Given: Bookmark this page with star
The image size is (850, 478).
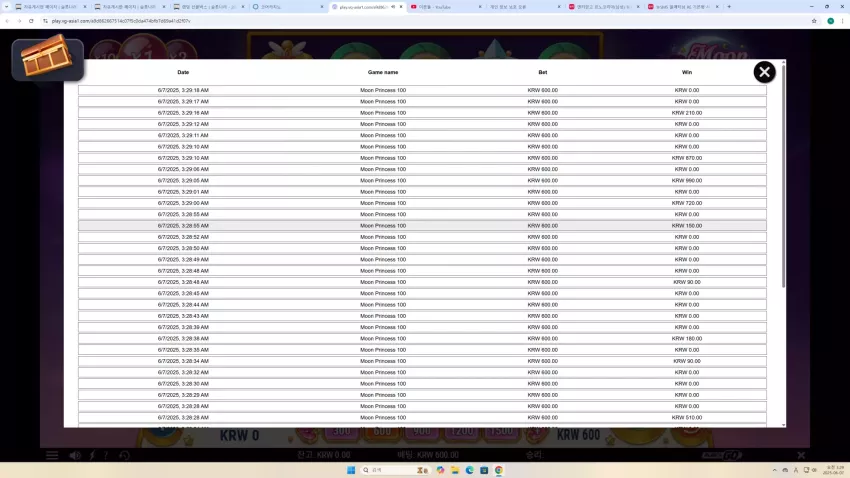Looking at the screenshot, I should [814, 21].
